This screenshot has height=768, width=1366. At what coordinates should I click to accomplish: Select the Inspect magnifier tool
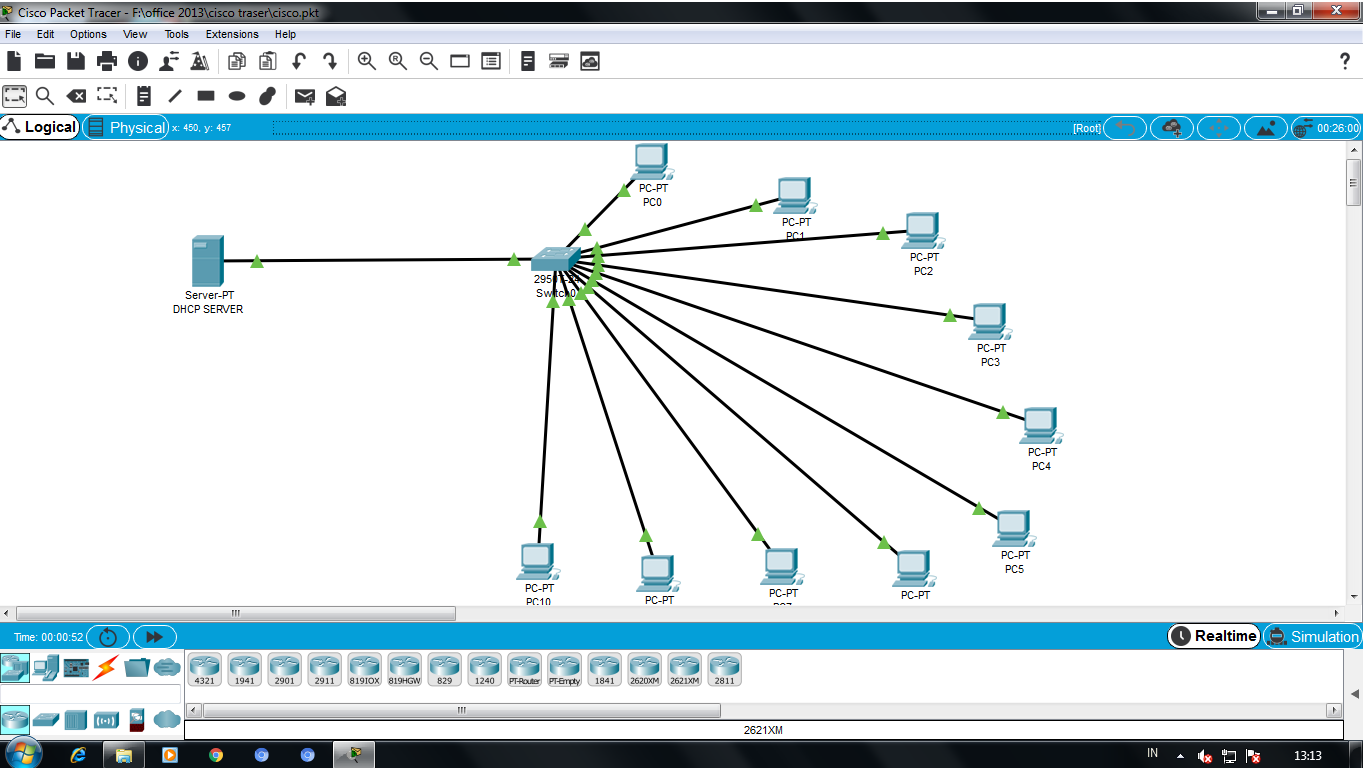pyautogui.click(x=45, y=96)
